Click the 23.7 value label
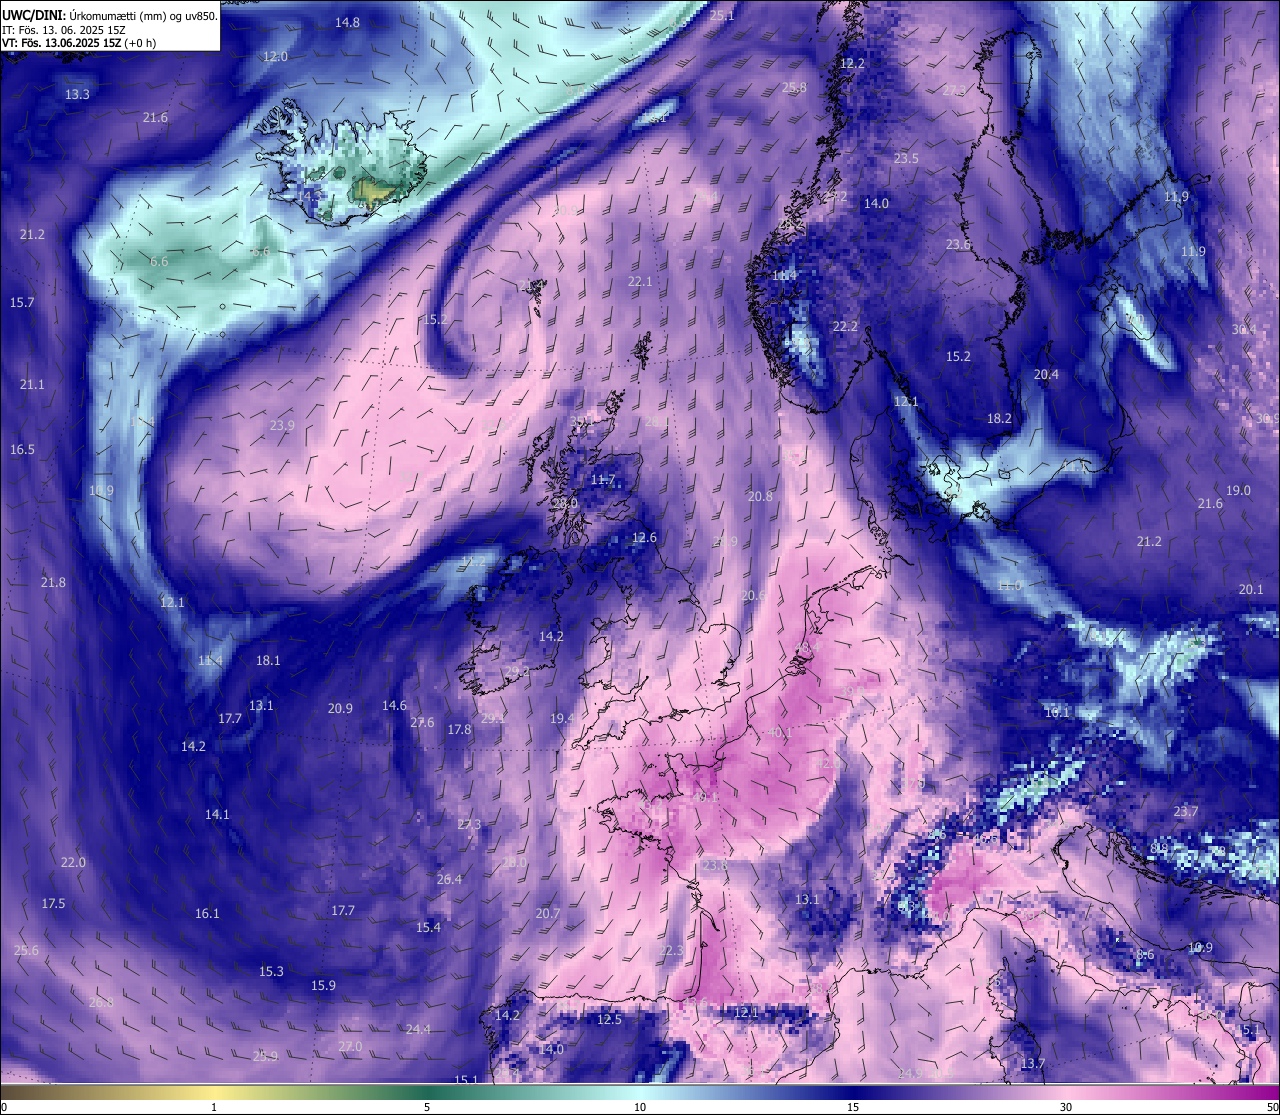The height and width of the screenshot is (1115, 1280). [1186, 811]
